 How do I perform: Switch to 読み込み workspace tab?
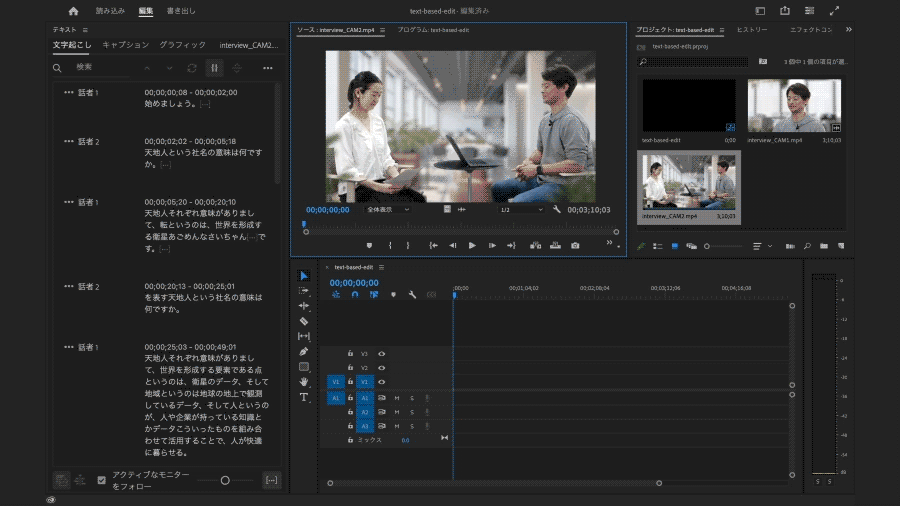110,11
